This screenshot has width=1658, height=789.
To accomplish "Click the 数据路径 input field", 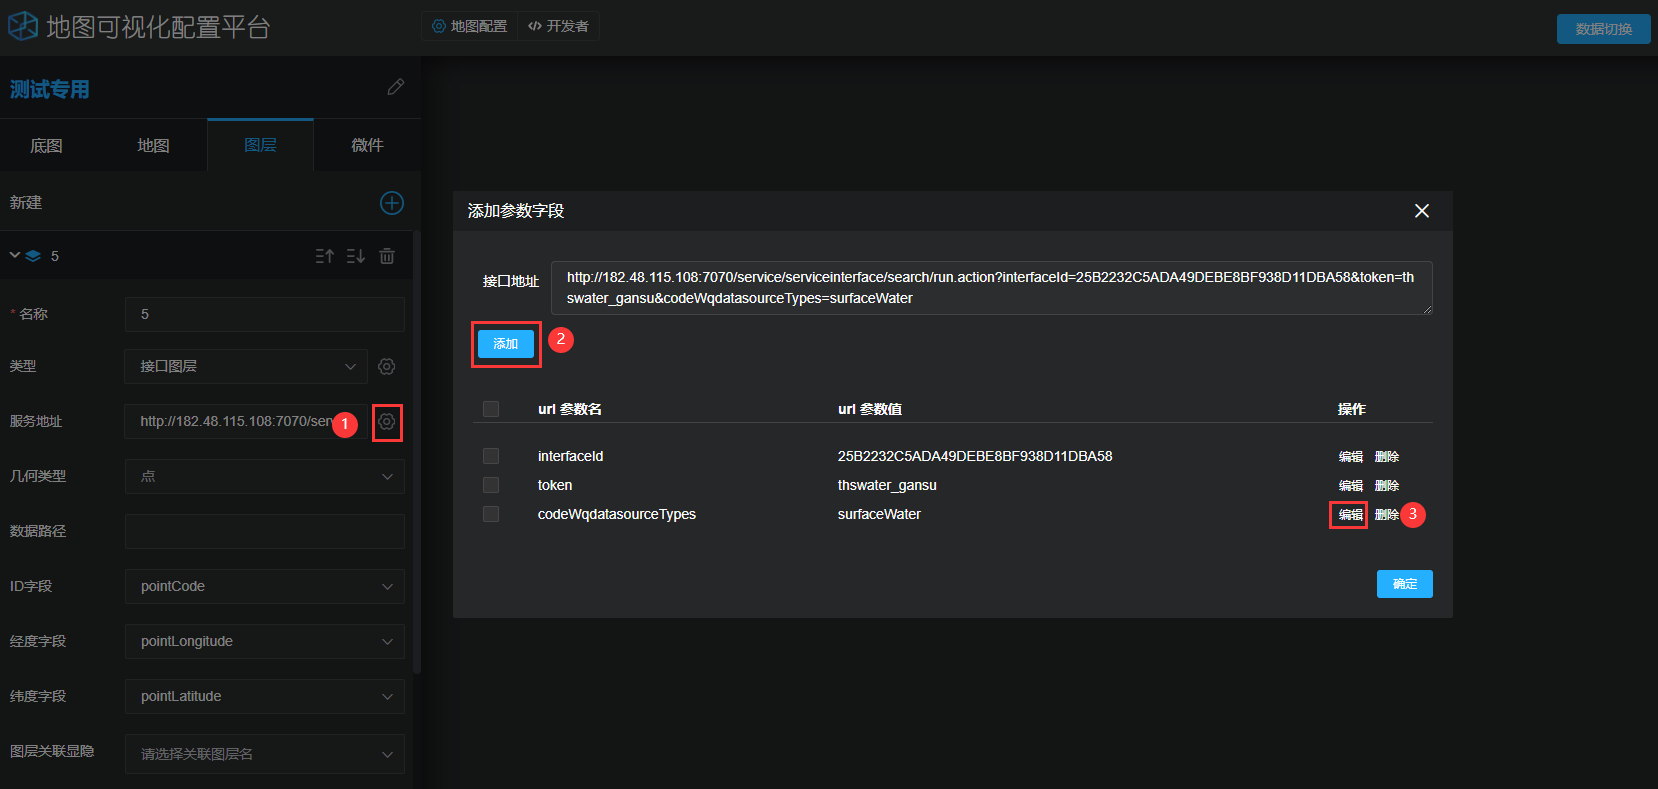I will 265,532.
